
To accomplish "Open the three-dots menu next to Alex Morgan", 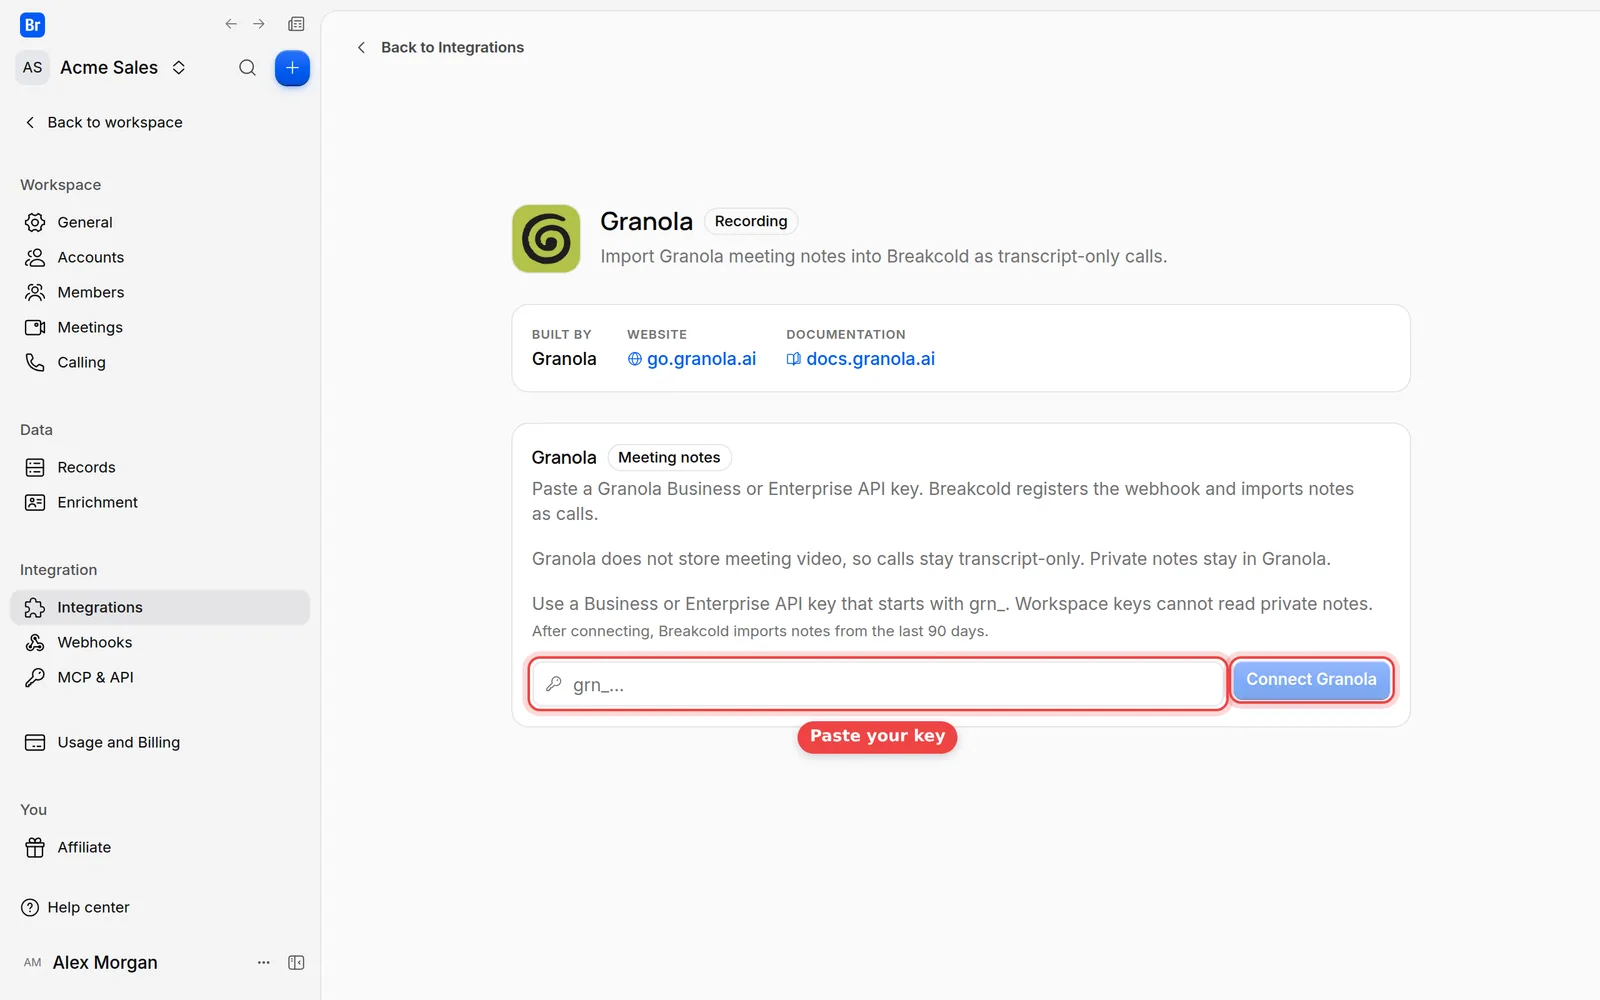I will (264, 962).
